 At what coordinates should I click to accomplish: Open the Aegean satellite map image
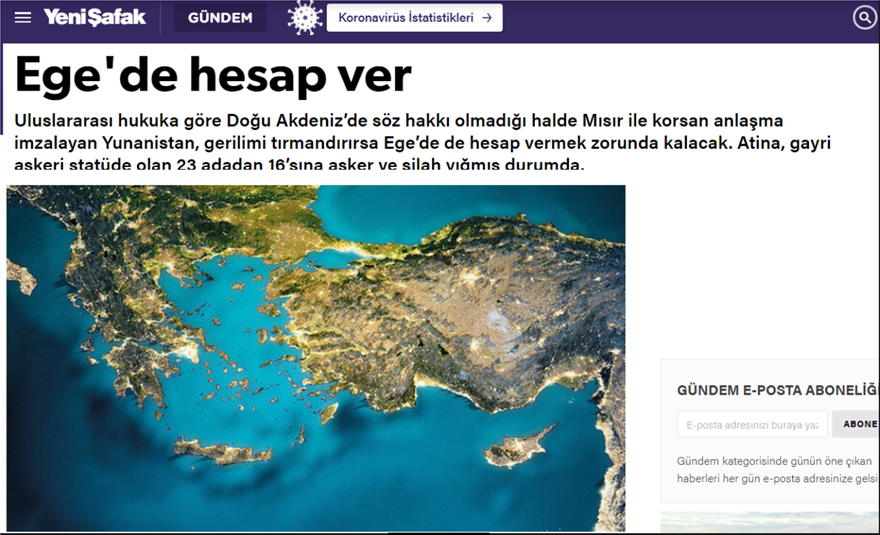316,358
